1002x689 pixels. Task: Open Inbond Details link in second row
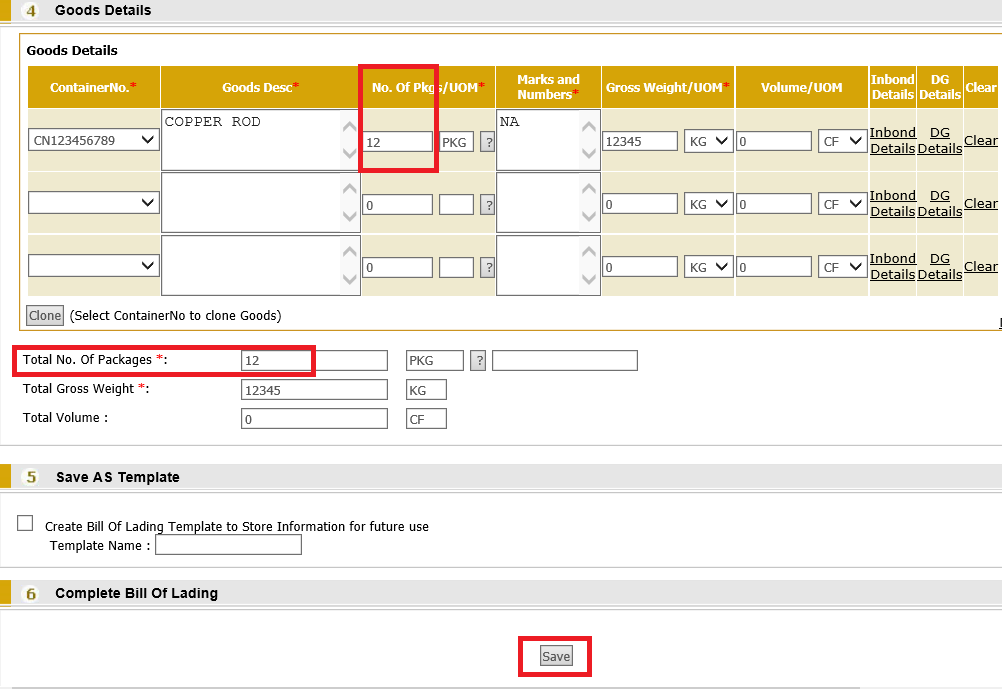893,203
